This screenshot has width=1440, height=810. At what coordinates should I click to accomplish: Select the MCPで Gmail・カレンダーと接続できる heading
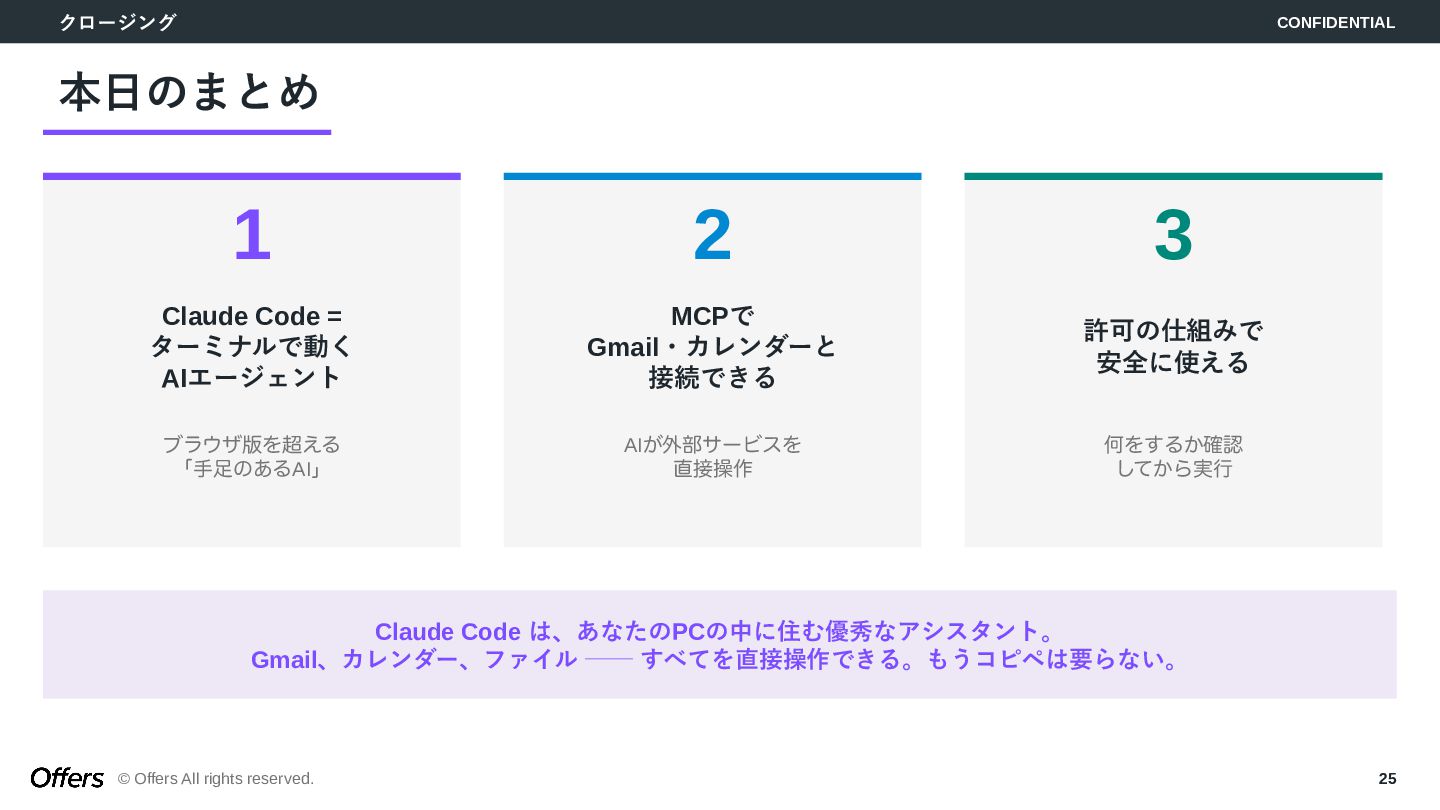(712, 346)
